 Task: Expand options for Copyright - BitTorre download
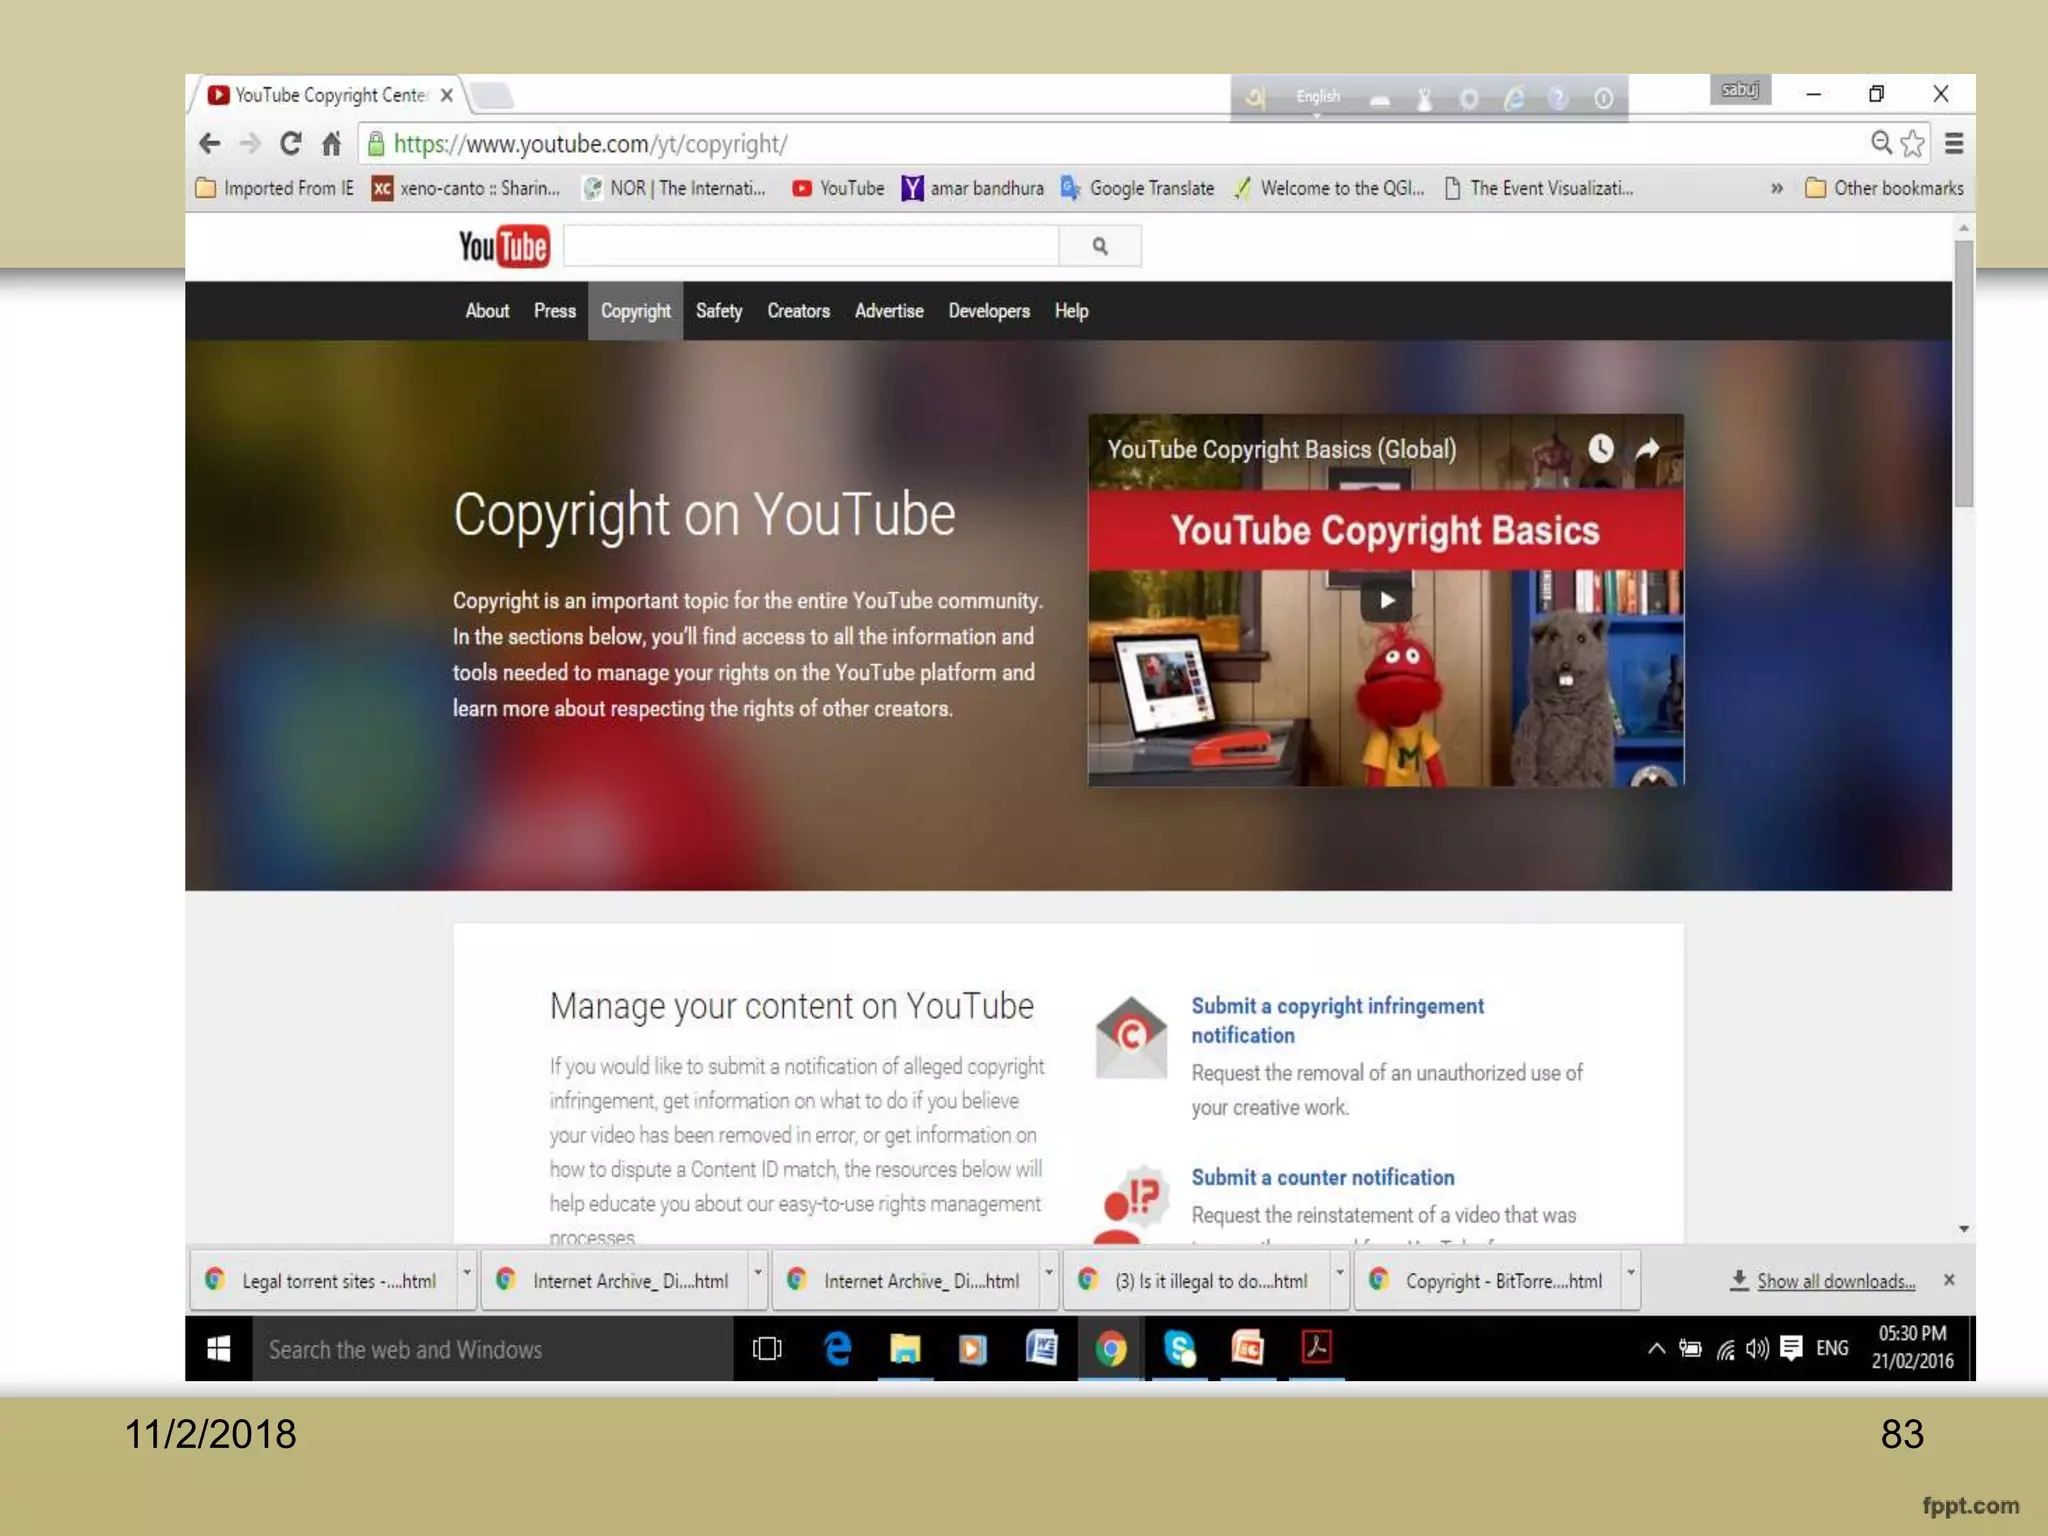1630,1273
